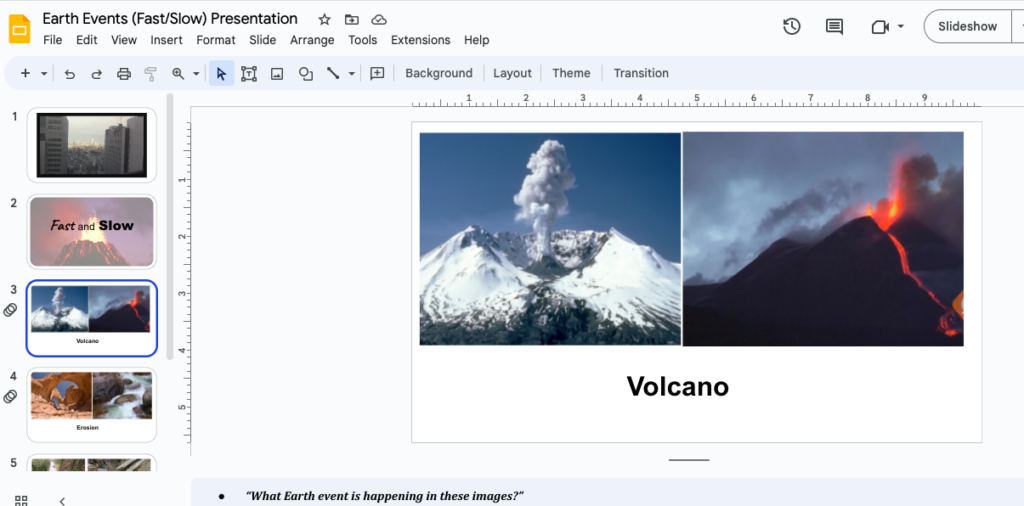Click the Insert image icon

coord(277,74)
